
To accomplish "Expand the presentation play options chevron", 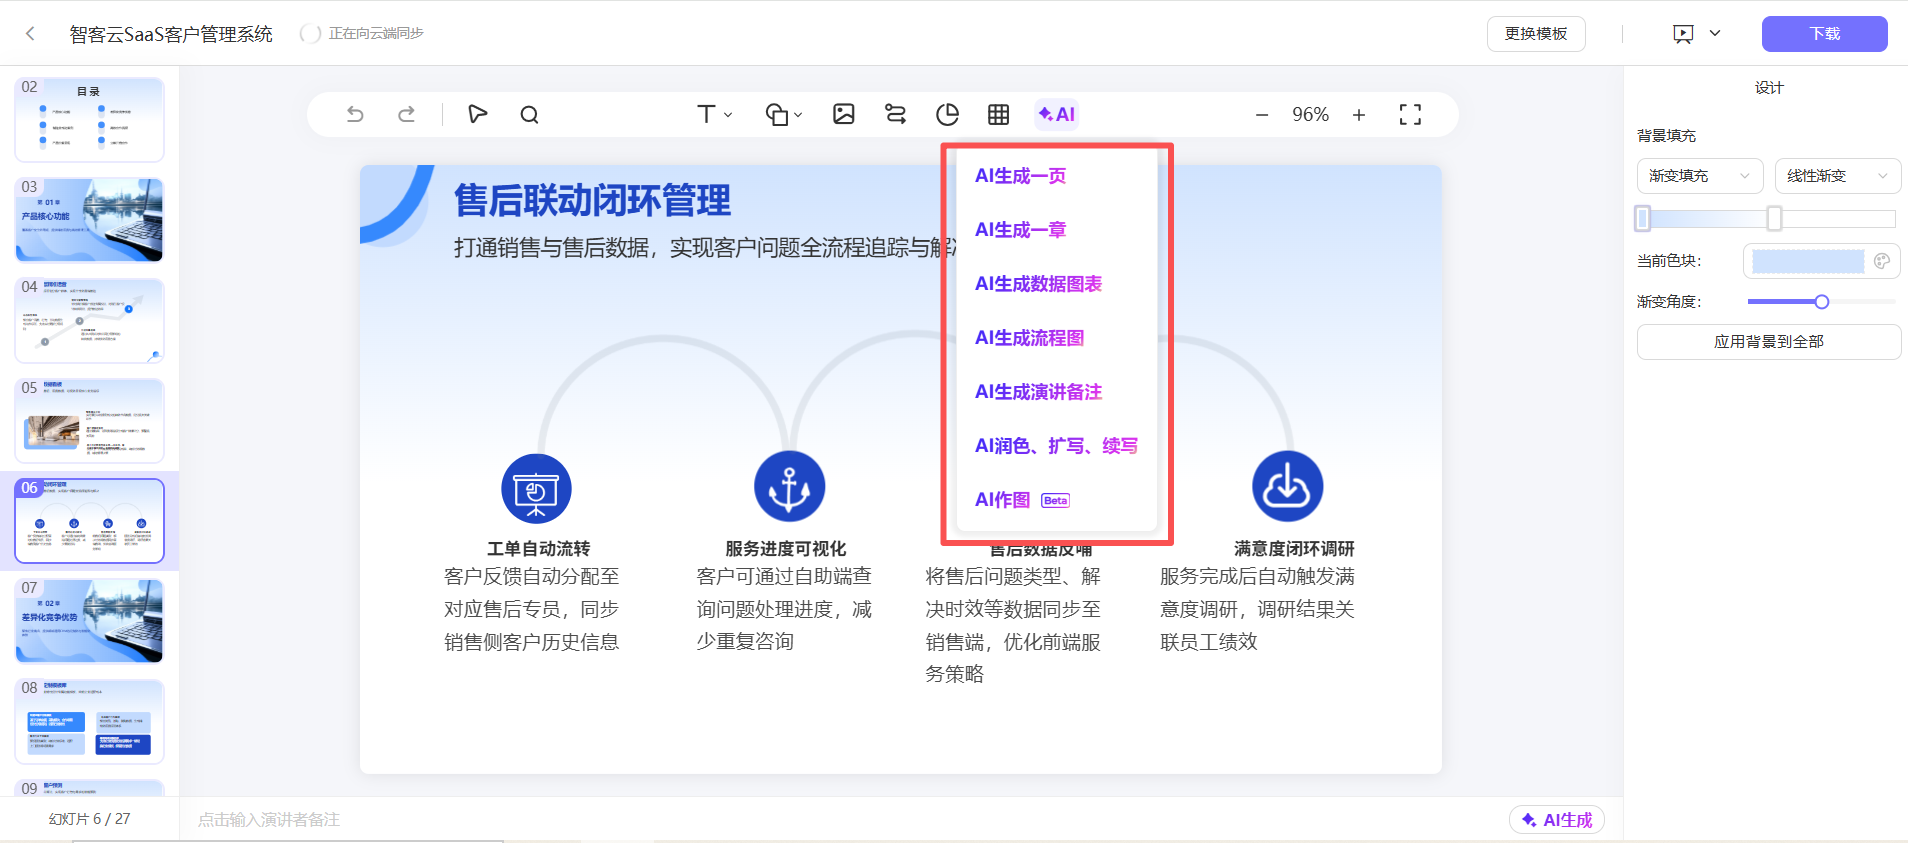I will point(1715,33).
